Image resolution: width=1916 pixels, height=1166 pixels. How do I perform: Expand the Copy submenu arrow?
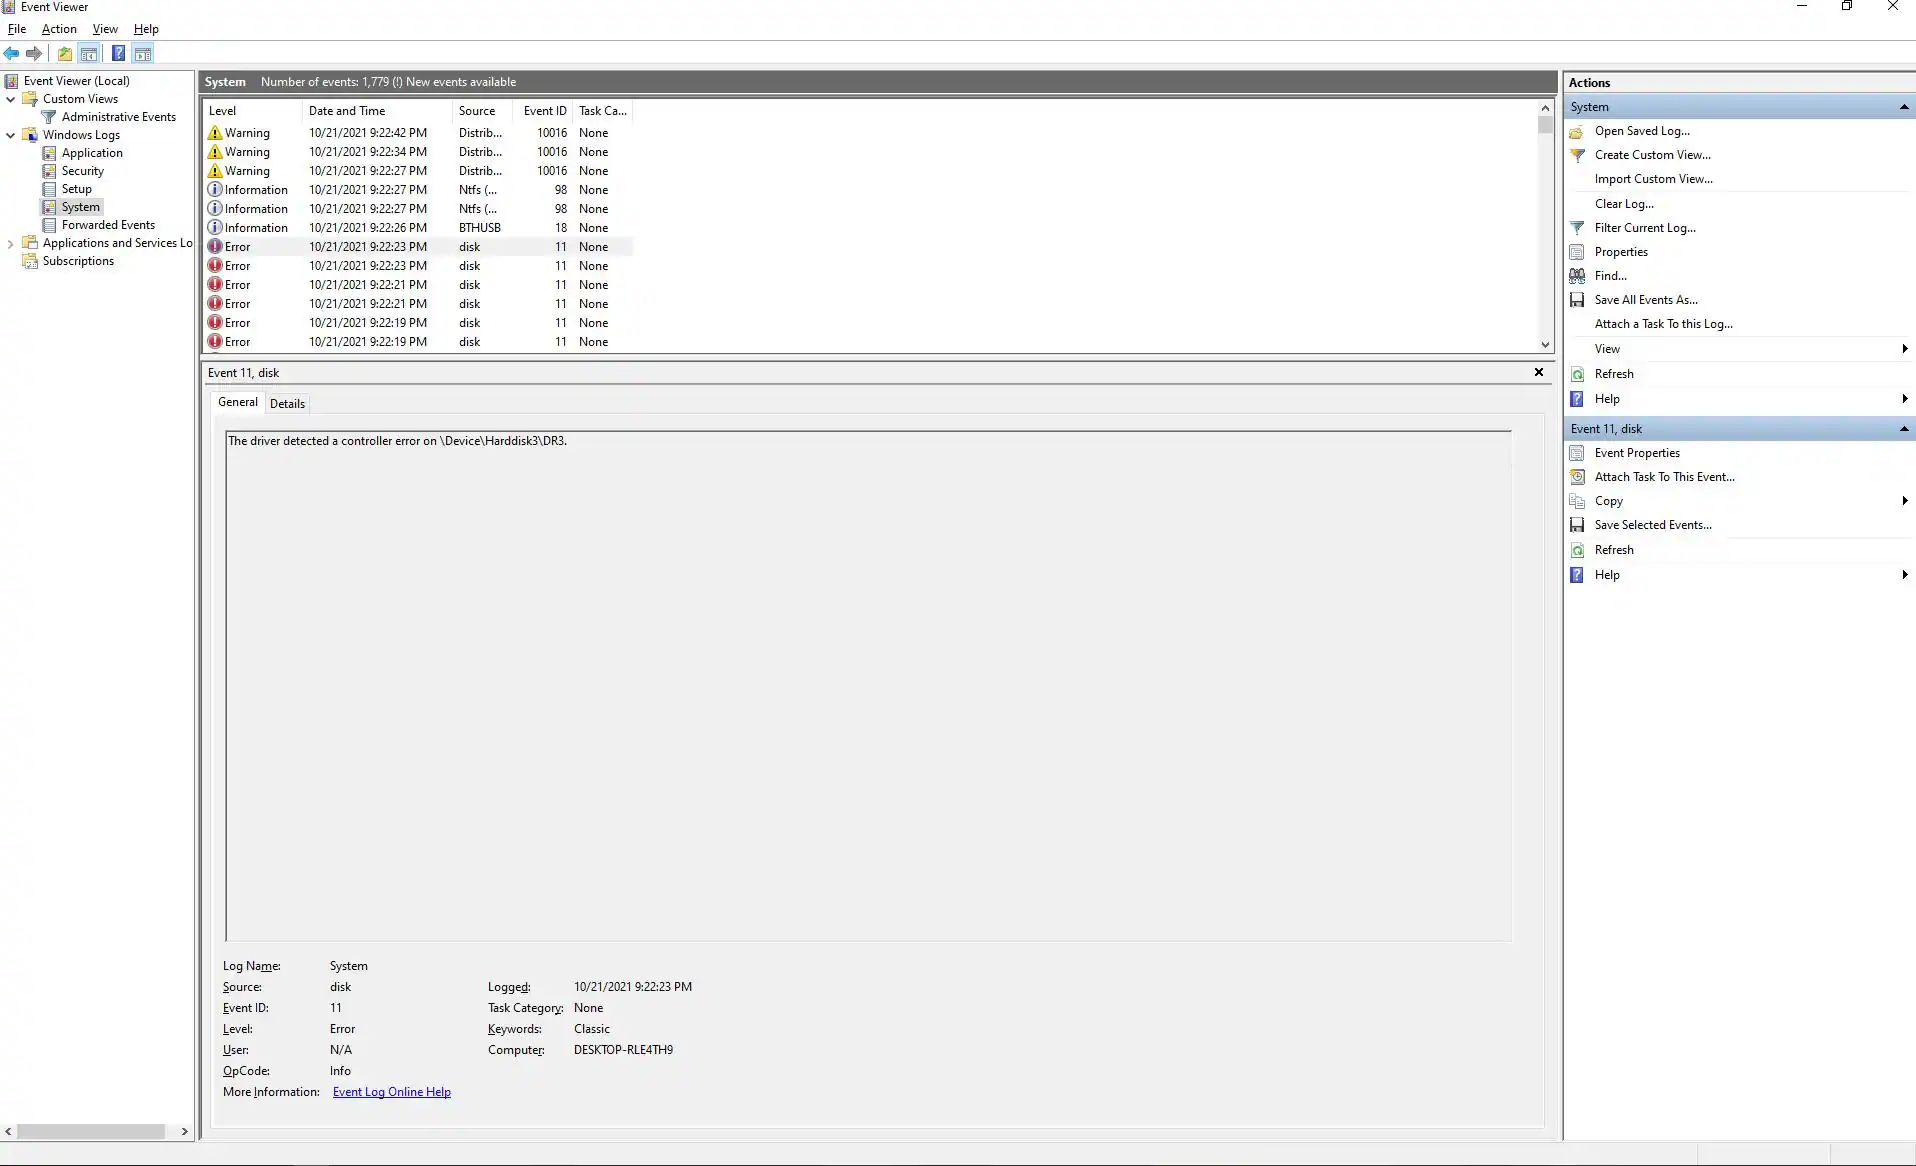tap(1904, 501)
